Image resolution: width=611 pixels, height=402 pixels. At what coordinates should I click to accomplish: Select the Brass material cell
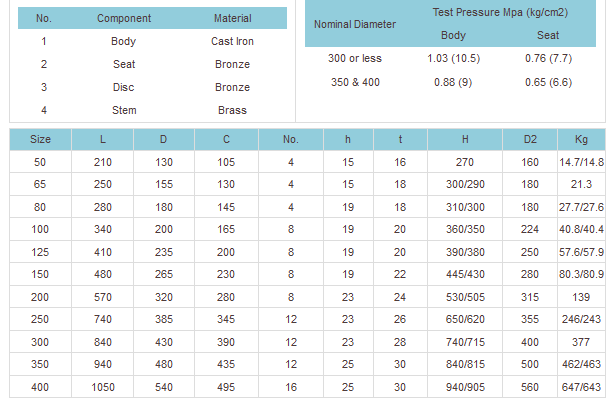[232, 110]
